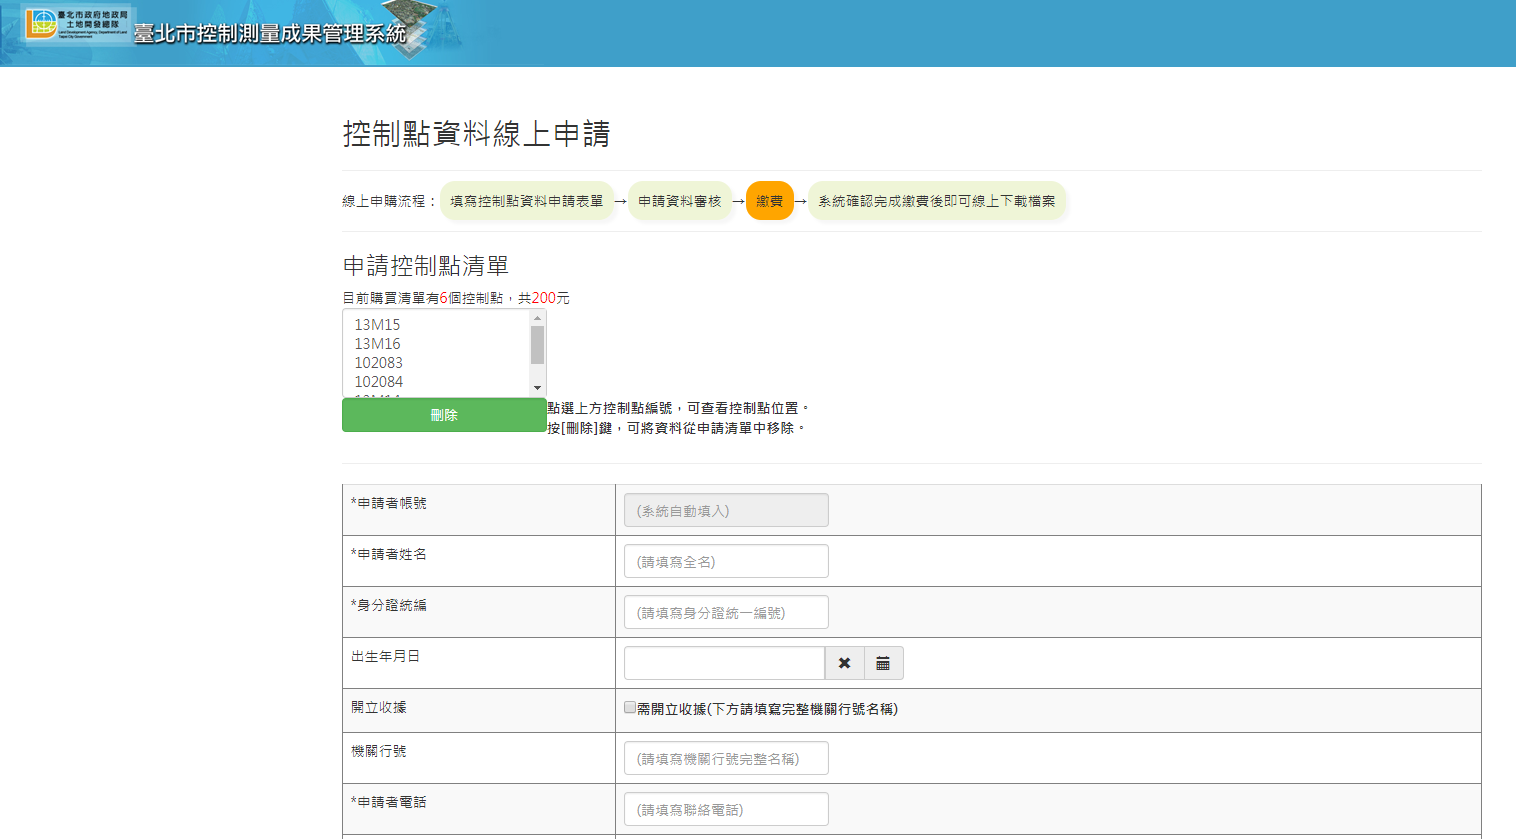Image resolution: width=1516 pixels, height=839 pixels.
Task: Open the calendar date picker icon
Action: tap(883, 663)
